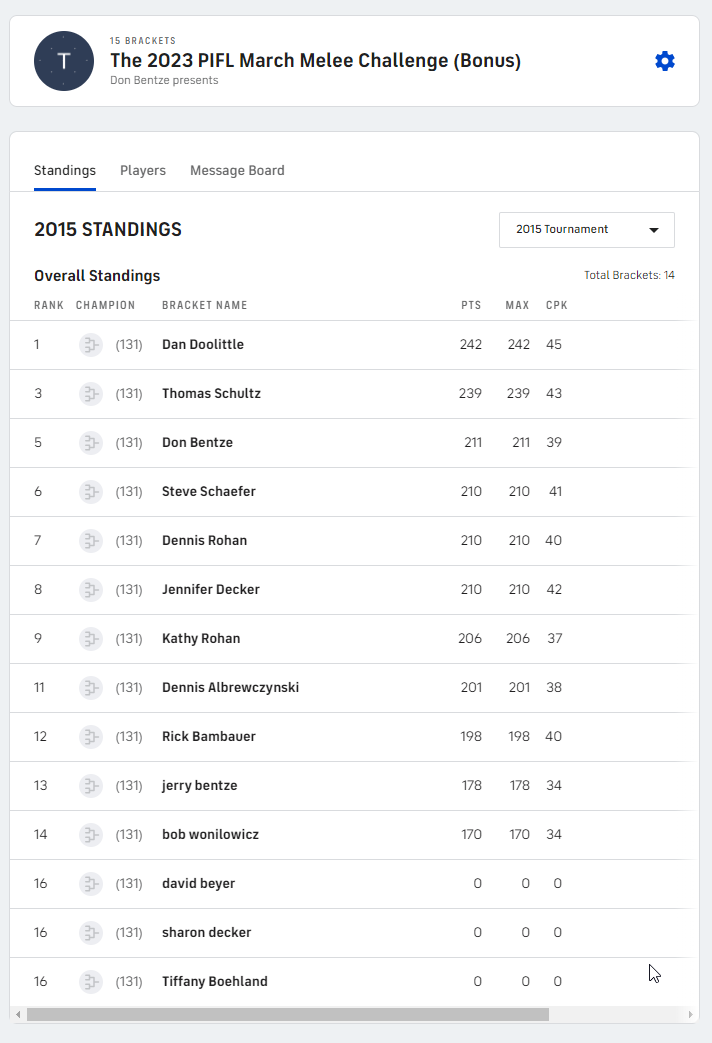
Task: Click the group avatar with letter T
Action: pos(64,61)
